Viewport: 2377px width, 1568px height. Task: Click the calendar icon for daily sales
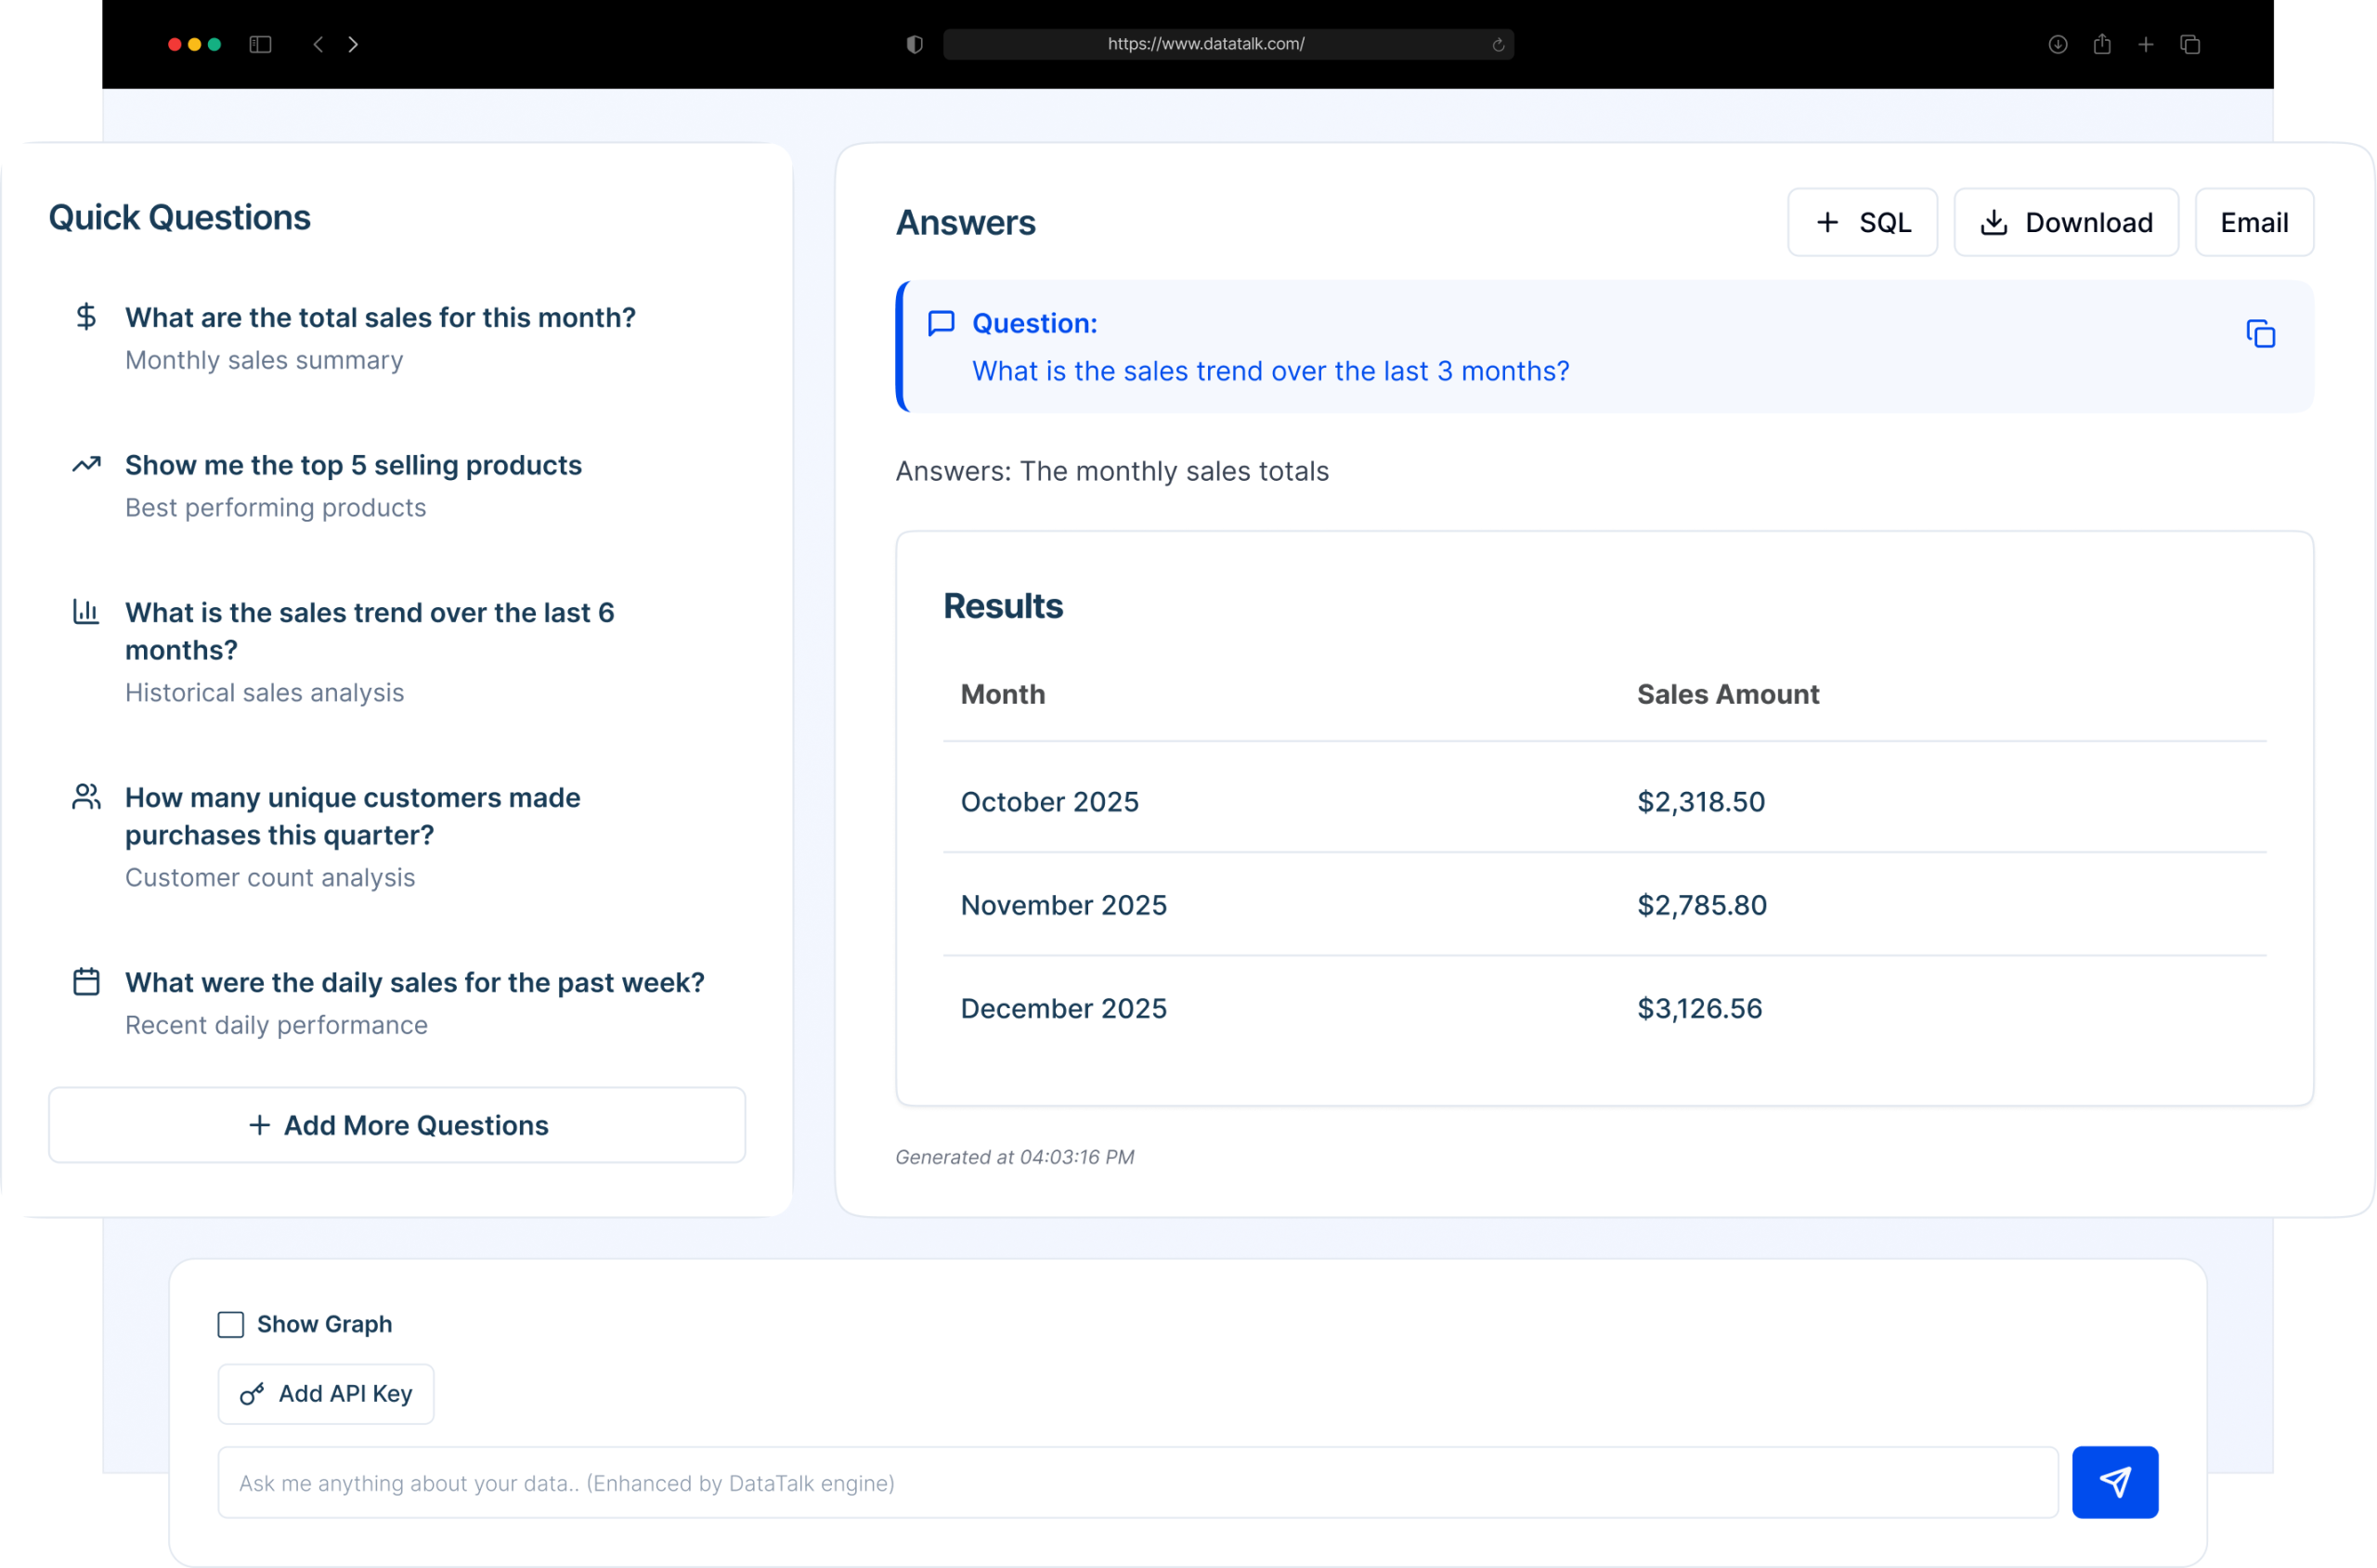(x=86, y=981)
